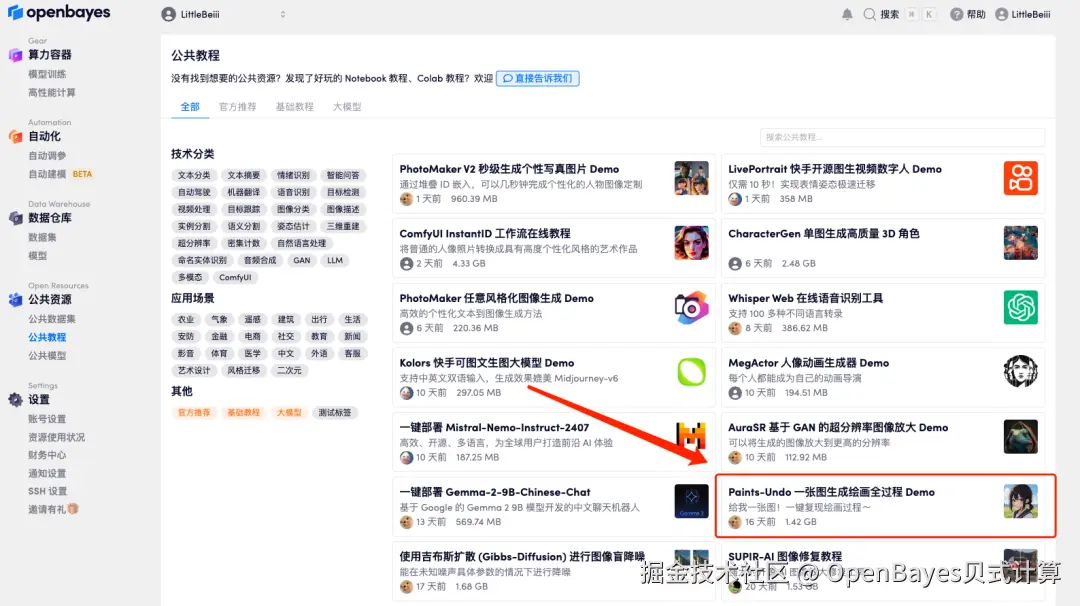Click the Gemma-2-9B-Chinese-Chat thumbnail
Screen dimensions: 1080x606
(x=692, y=501)
